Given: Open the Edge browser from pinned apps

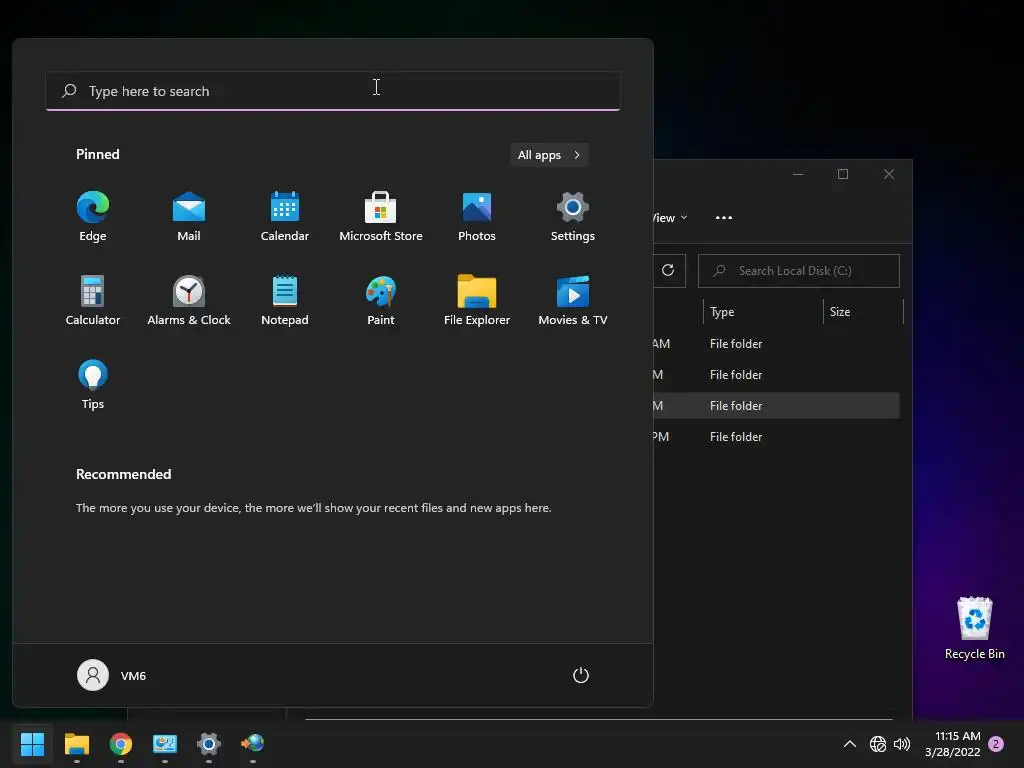Looking at the screenshot, I should tap(93, 217).
